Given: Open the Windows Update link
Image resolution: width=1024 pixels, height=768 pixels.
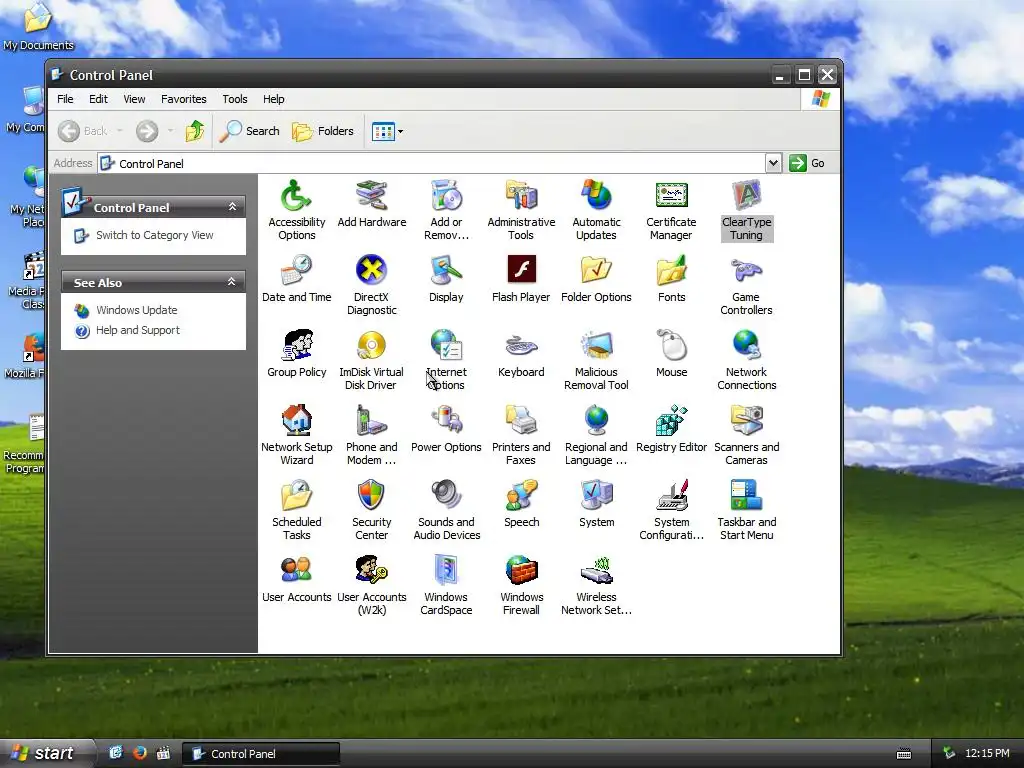Looking at the screenshot, I should (x=136, y=310).
